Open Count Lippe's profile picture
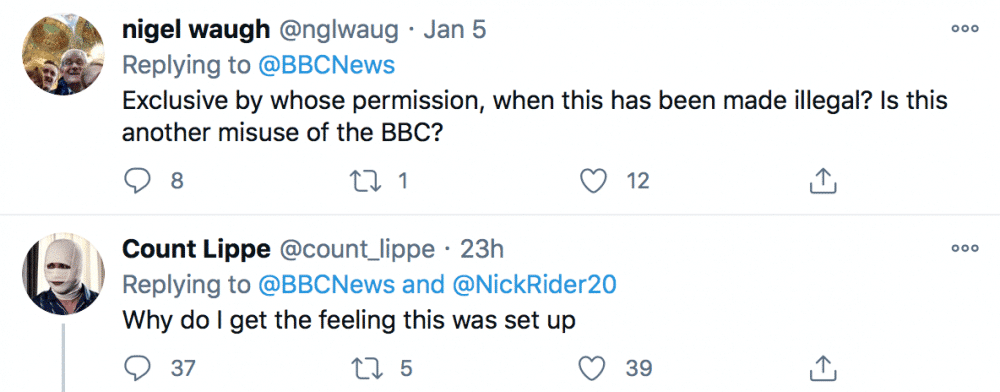The height and width of the screenshot is (392, 1000). coord(63,273)
